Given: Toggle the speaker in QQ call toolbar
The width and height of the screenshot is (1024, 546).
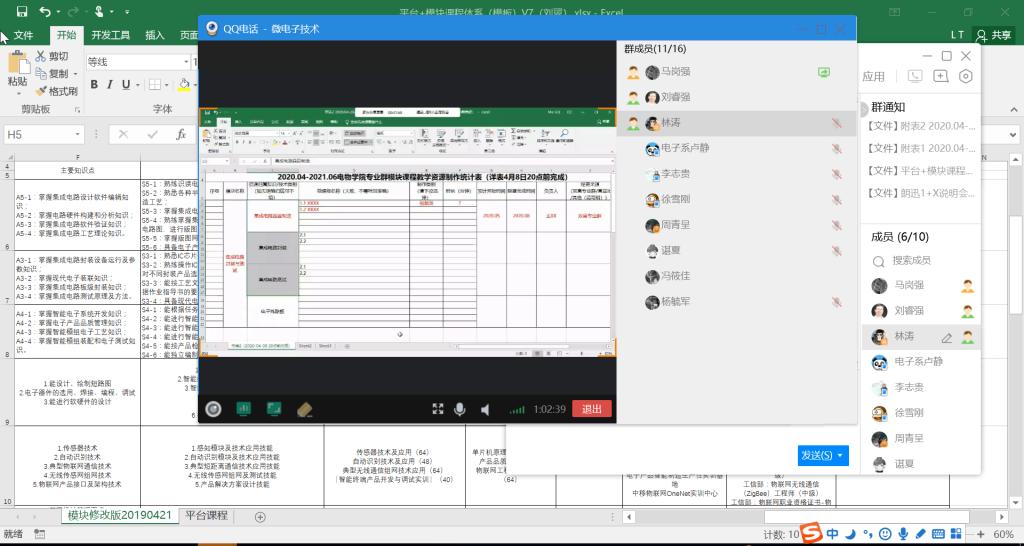Looking at the screenshot, I should point(485,409).
